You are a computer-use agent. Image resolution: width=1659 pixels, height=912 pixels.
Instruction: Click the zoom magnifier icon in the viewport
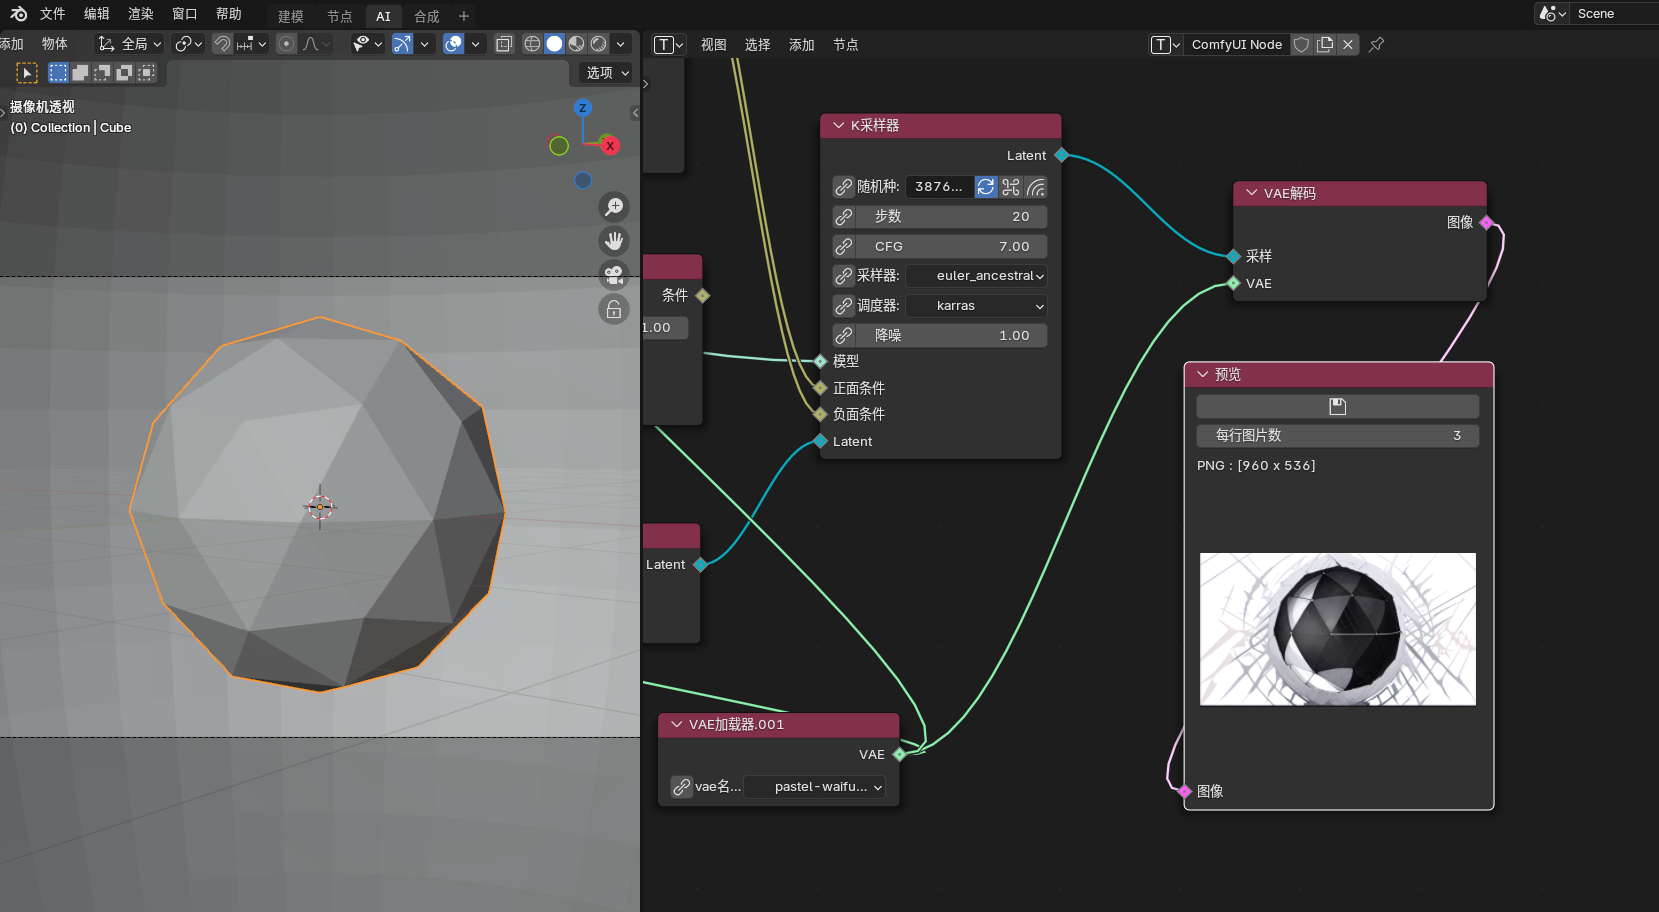click(613, 207)
